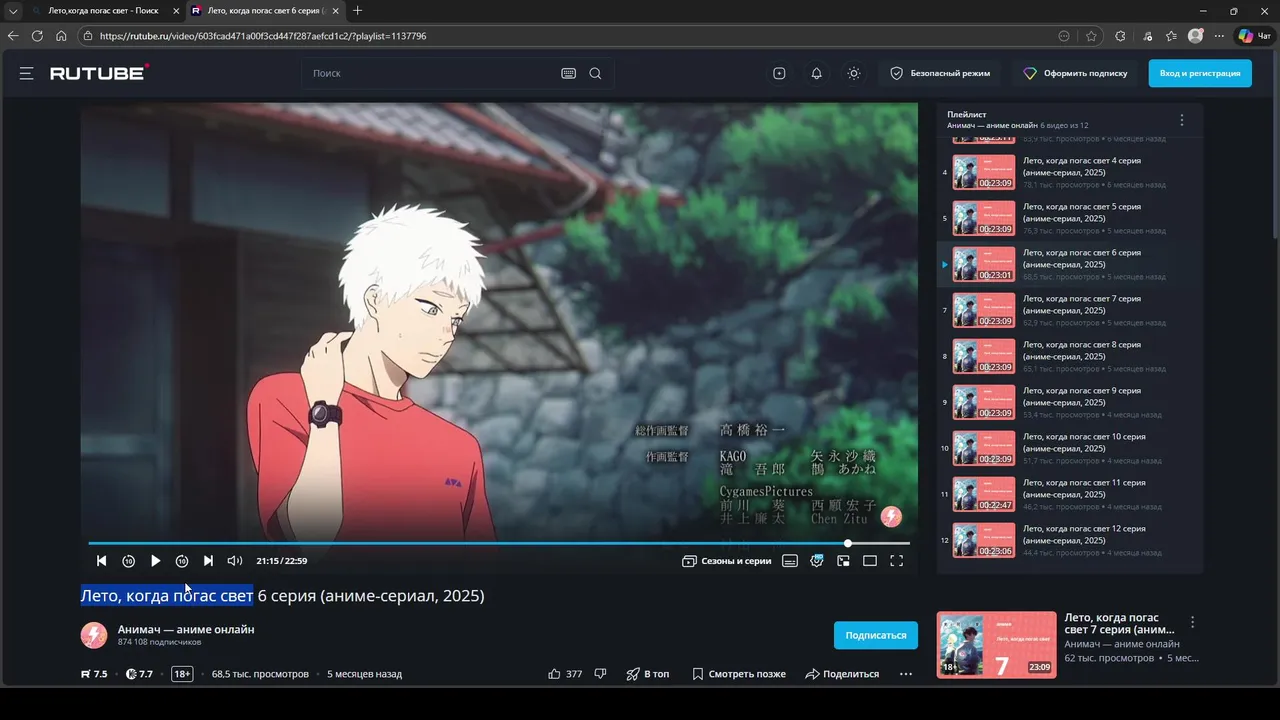
Task: Play the video
Action: pos(155,561)
